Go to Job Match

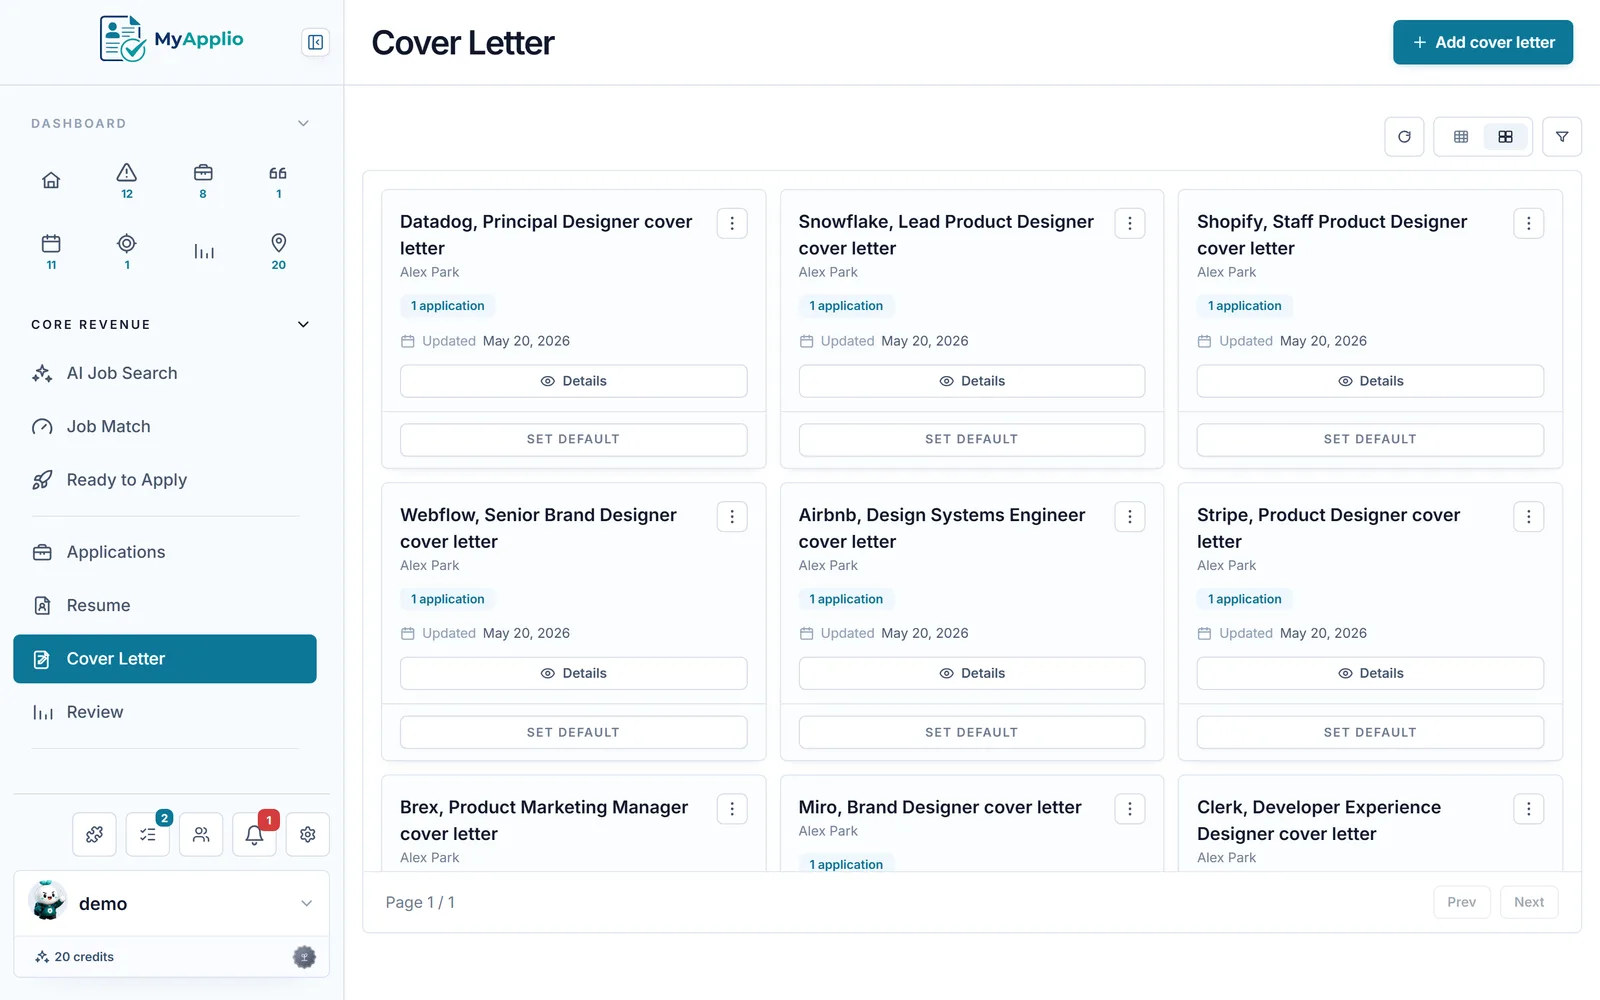(x=165, y=426)
